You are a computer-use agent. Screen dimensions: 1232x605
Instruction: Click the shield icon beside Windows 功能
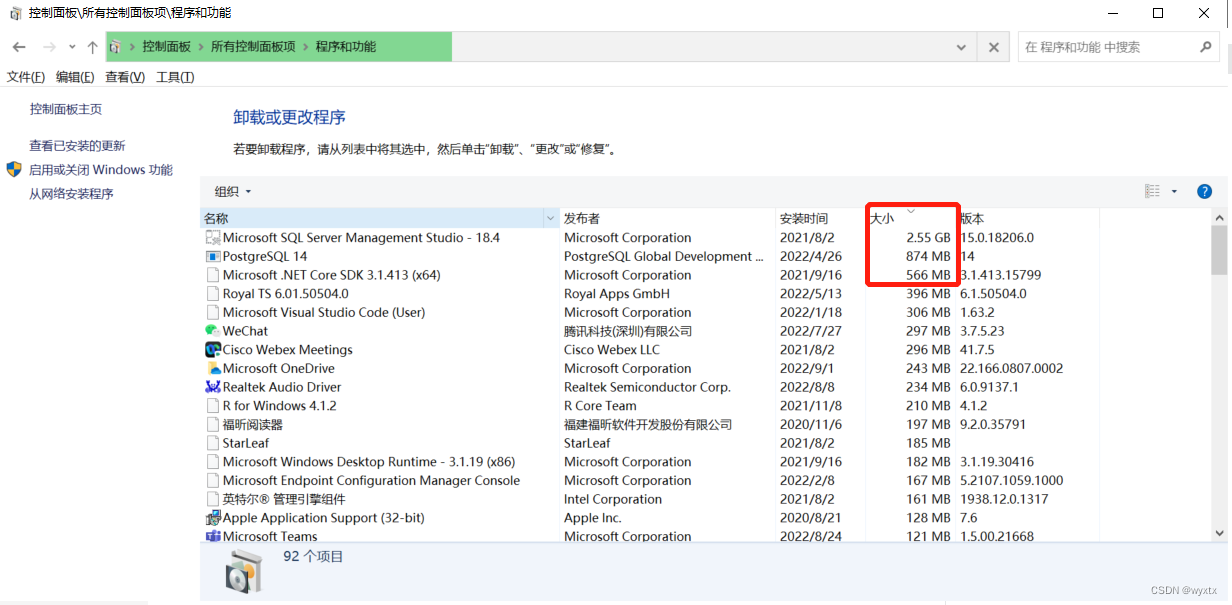point(14,170)
